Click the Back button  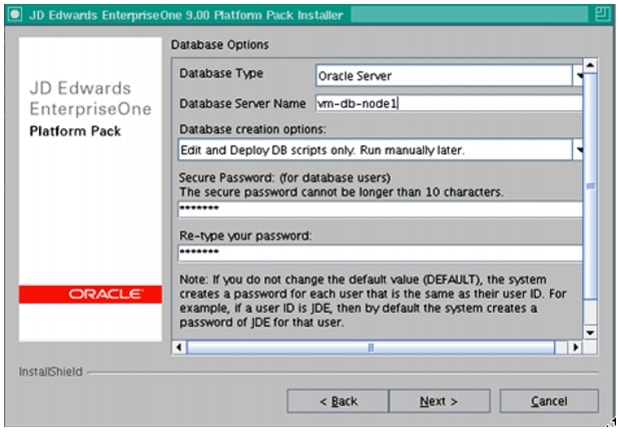pyautogui.click(x=338, y=401)
